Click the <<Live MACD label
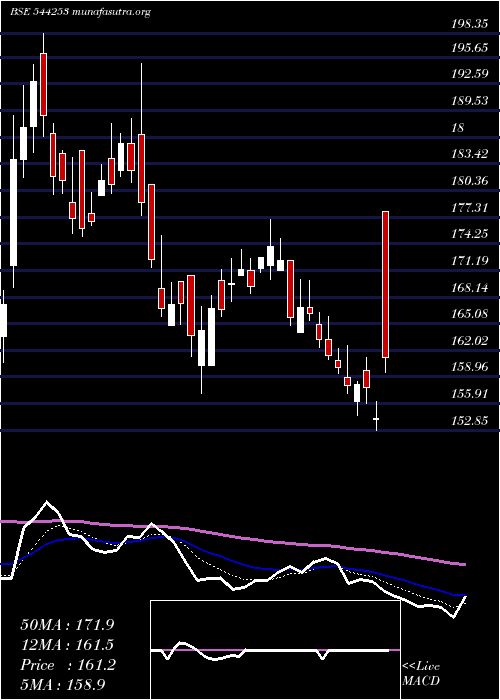500x700 pixels. (421, 674)
